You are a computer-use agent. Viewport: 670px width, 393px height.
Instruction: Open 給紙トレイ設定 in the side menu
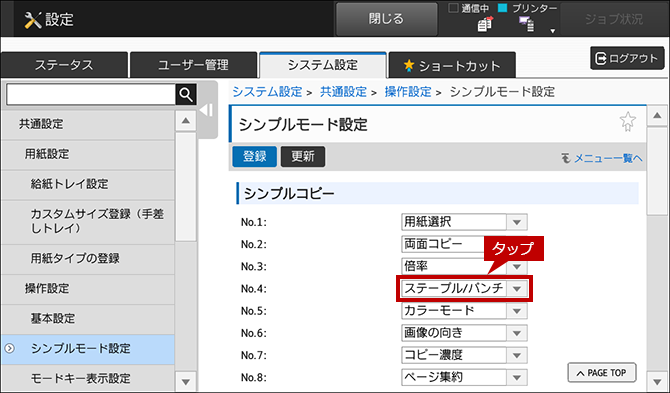pos(88,184)
